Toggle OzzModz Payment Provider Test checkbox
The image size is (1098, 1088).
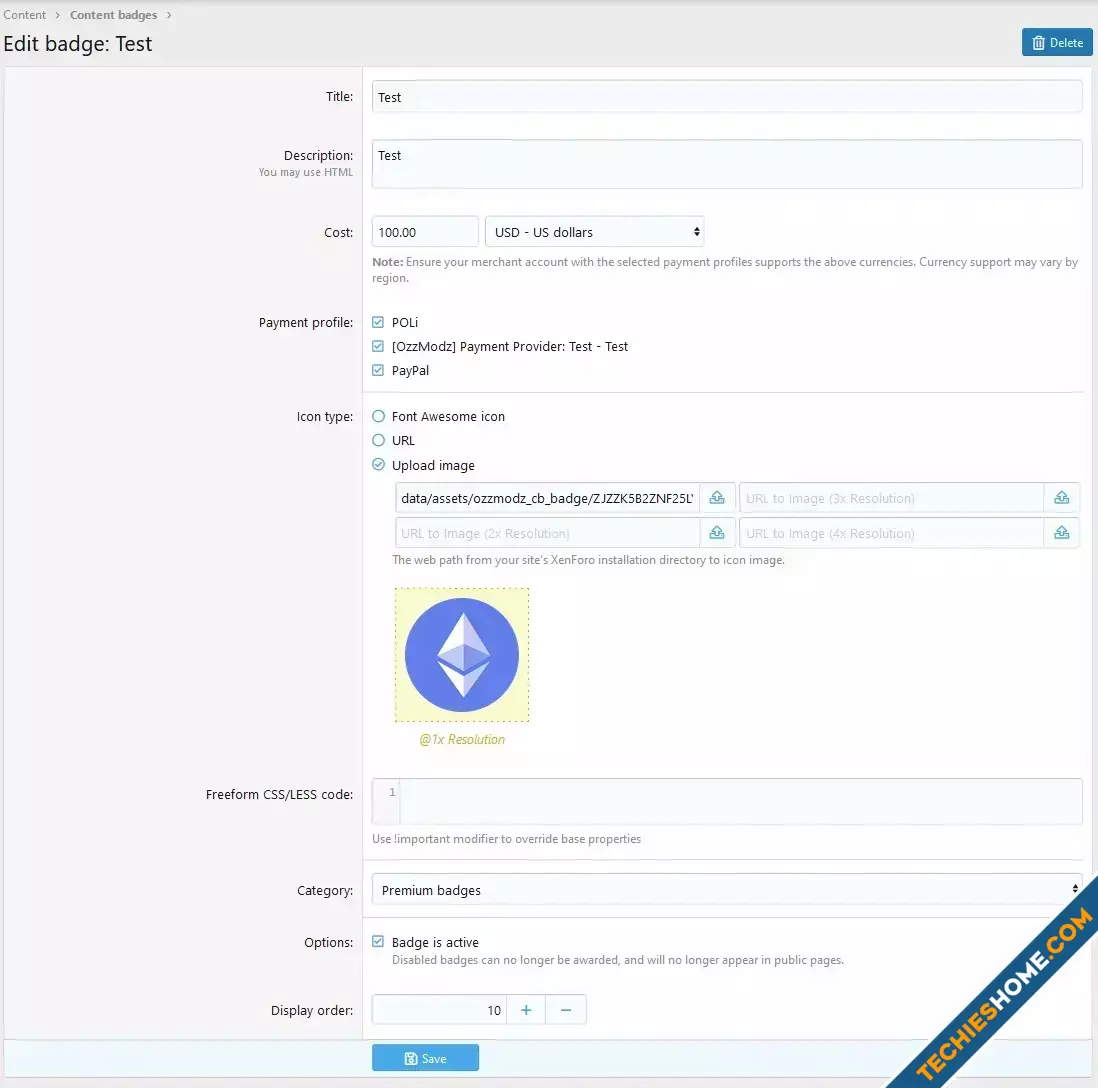coord(378,346)
